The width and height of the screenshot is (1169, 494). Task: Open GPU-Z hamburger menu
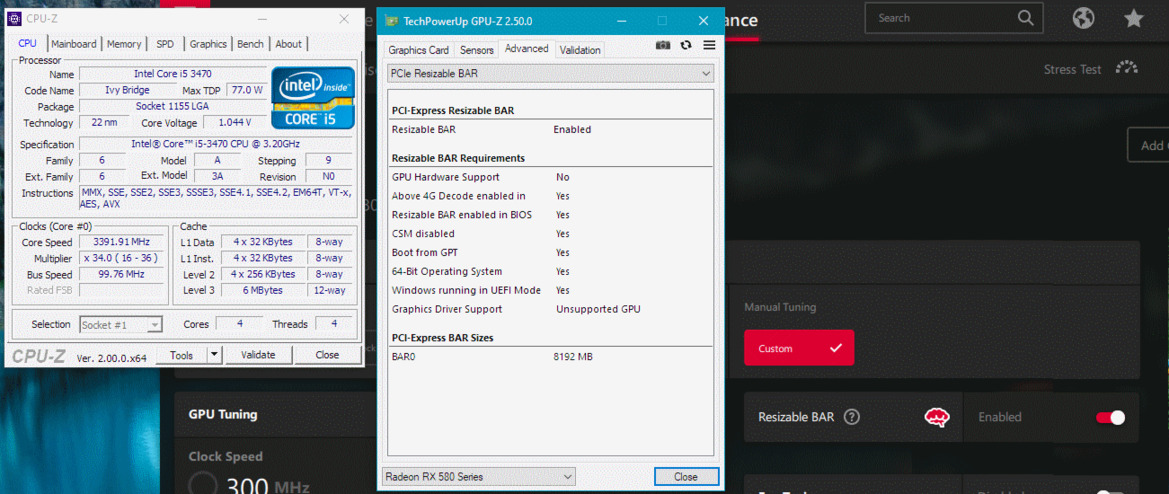[709, 45]
